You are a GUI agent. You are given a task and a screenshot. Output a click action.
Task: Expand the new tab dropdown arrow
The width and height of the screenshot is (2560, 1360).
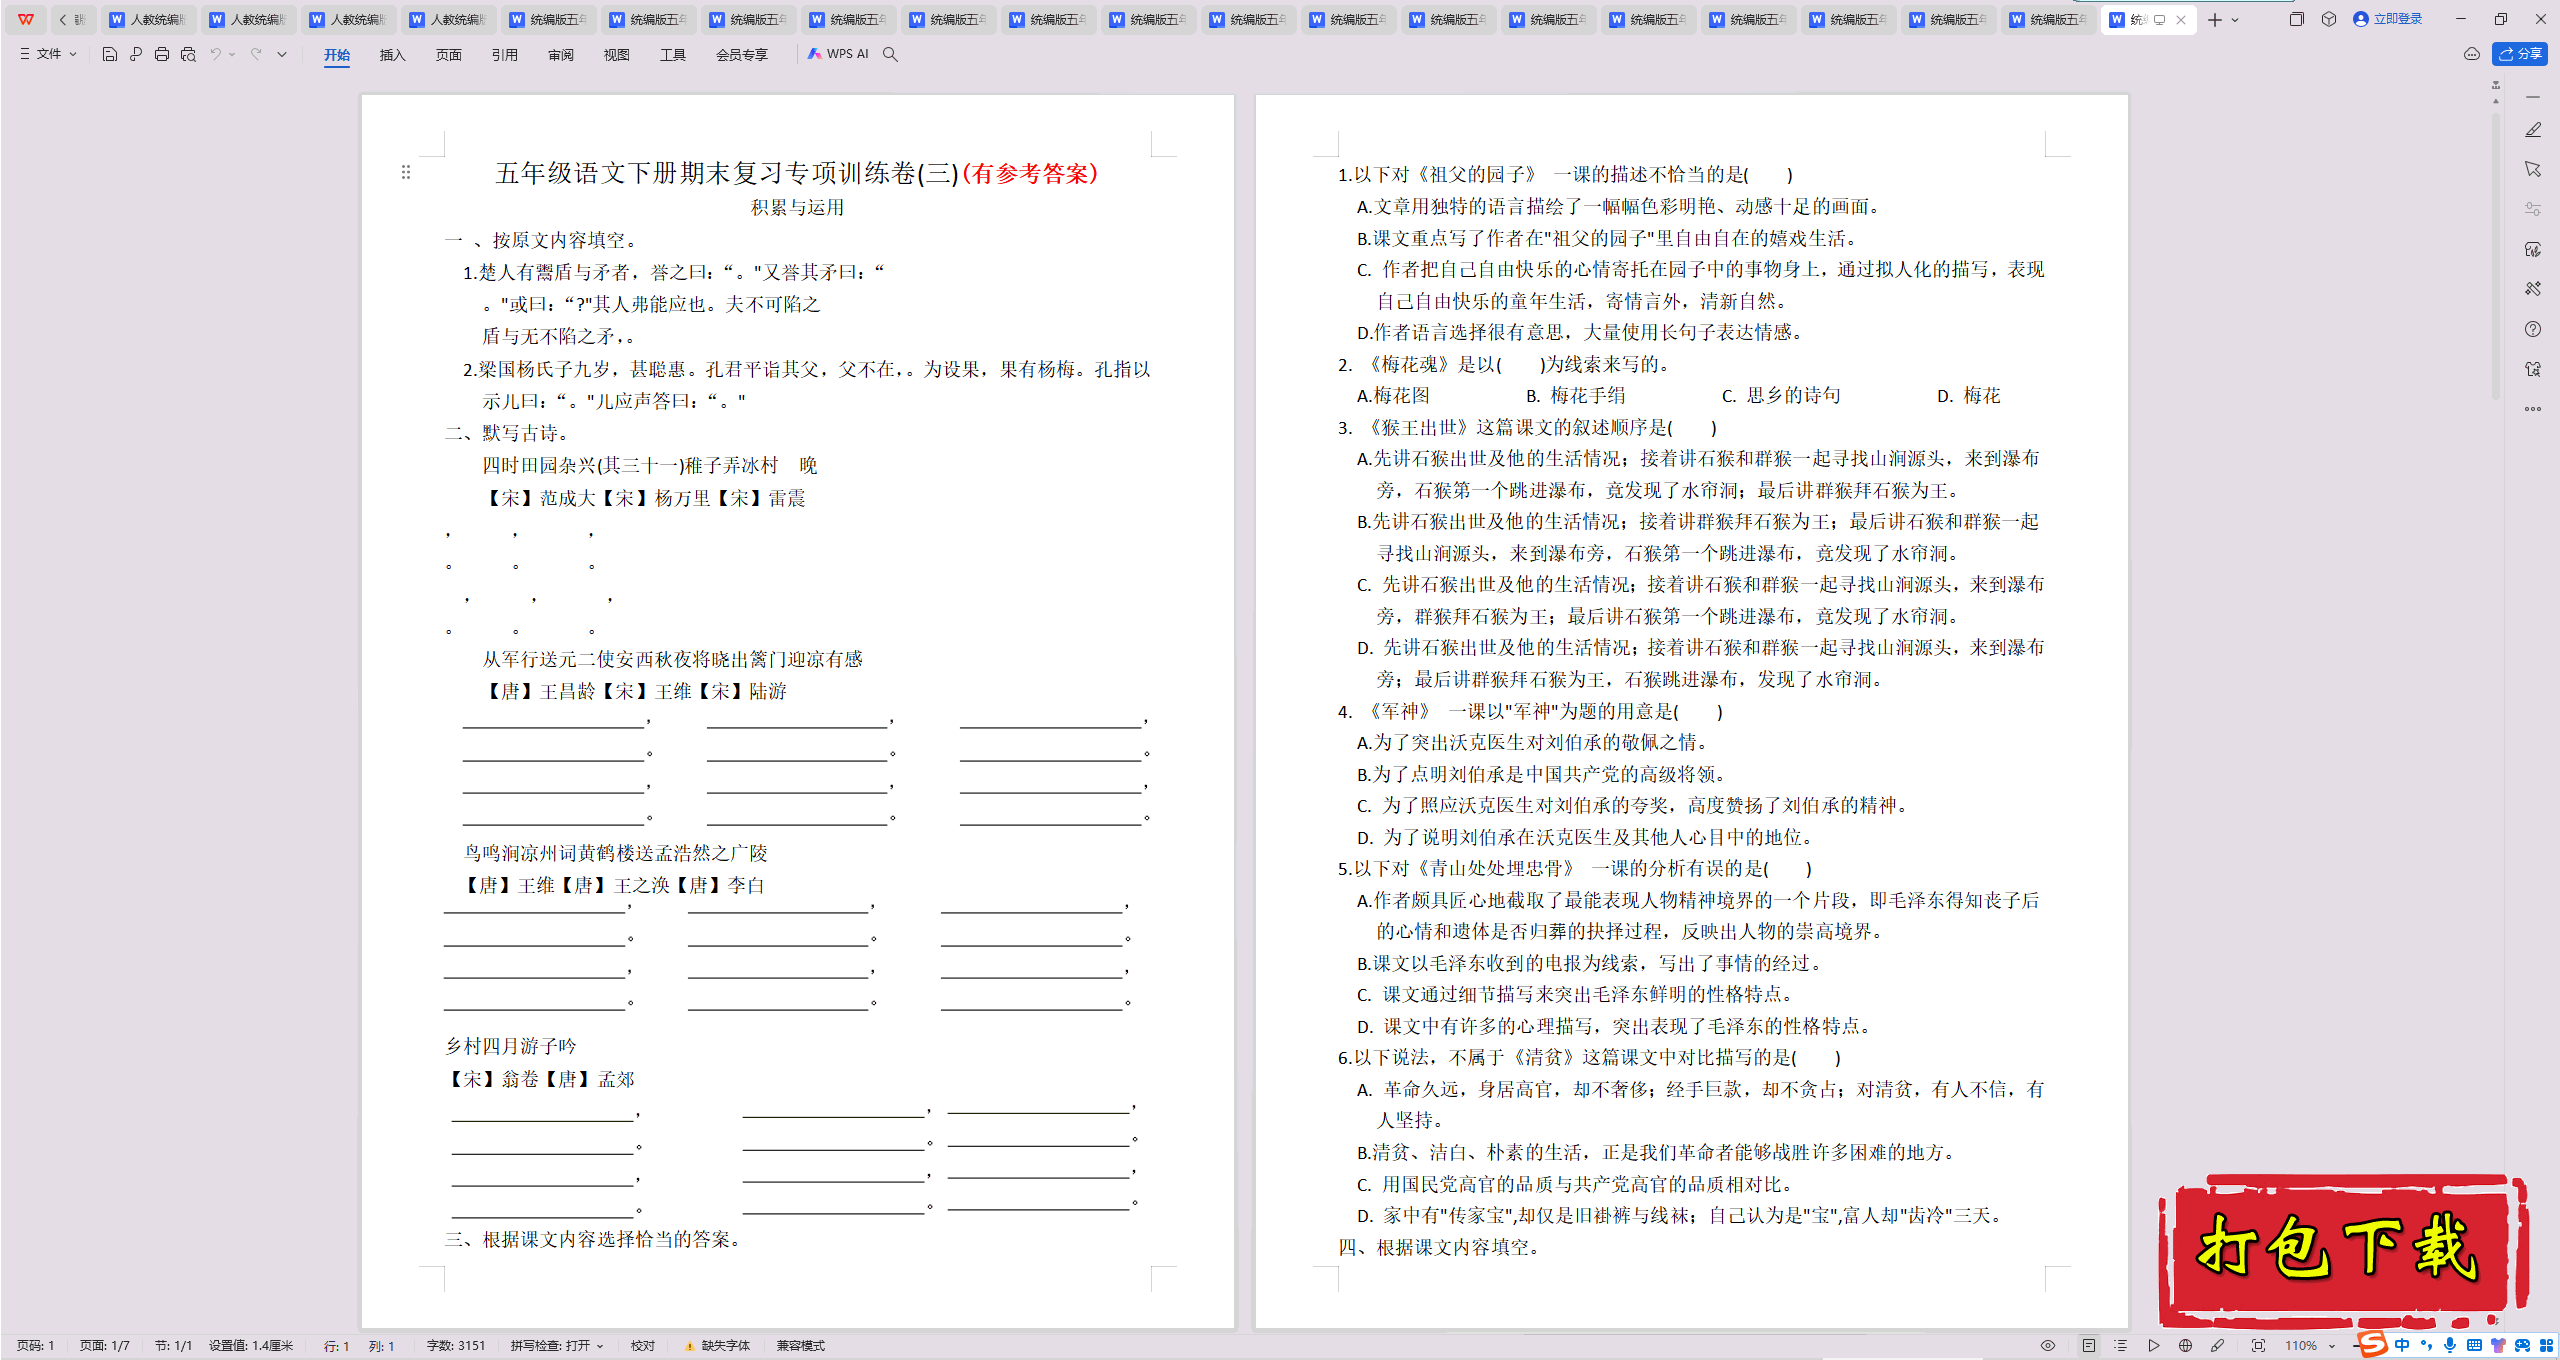point(2235,20)
